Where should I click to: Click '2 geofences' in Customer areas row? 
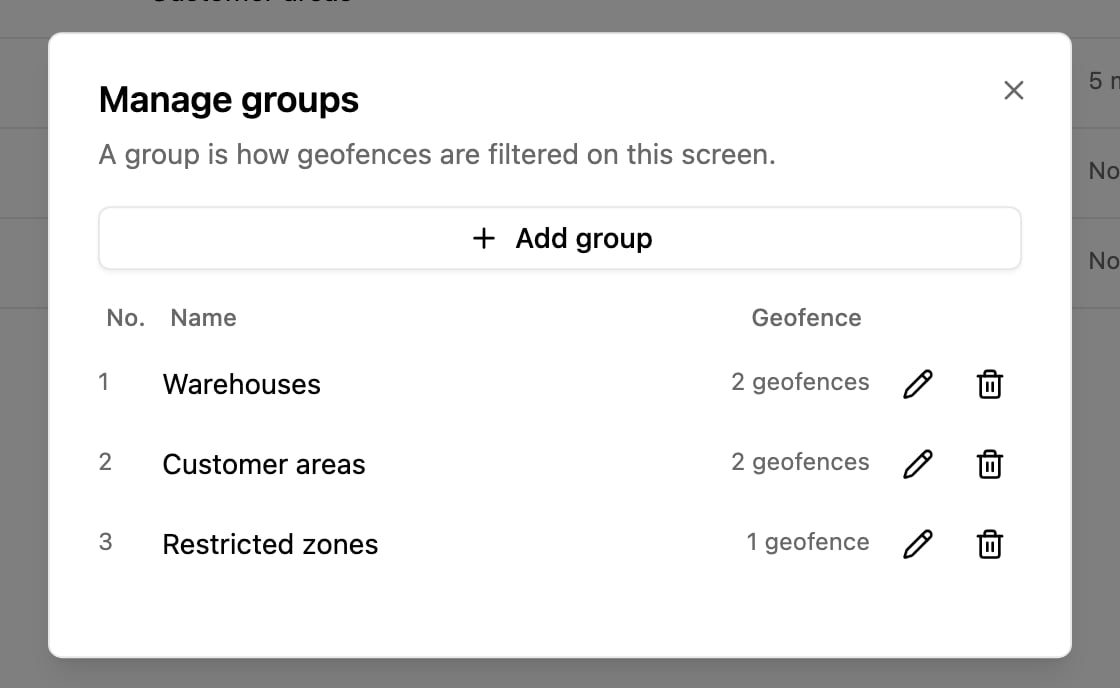800,462
